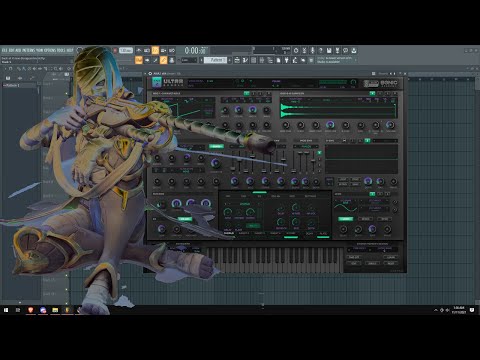Open the EDIT menu
This screenshot has width=480, height=360.
(x=11, y=50)
